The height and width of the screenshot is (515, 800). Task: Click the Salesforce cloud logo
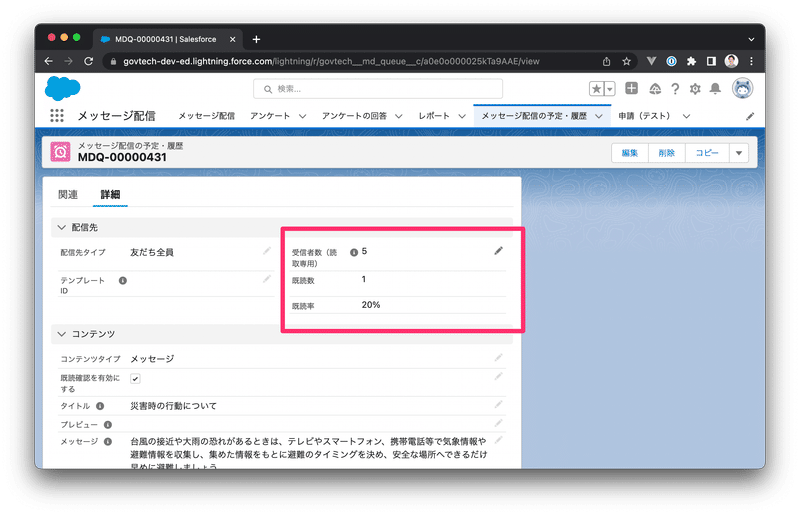coord(62,88)
